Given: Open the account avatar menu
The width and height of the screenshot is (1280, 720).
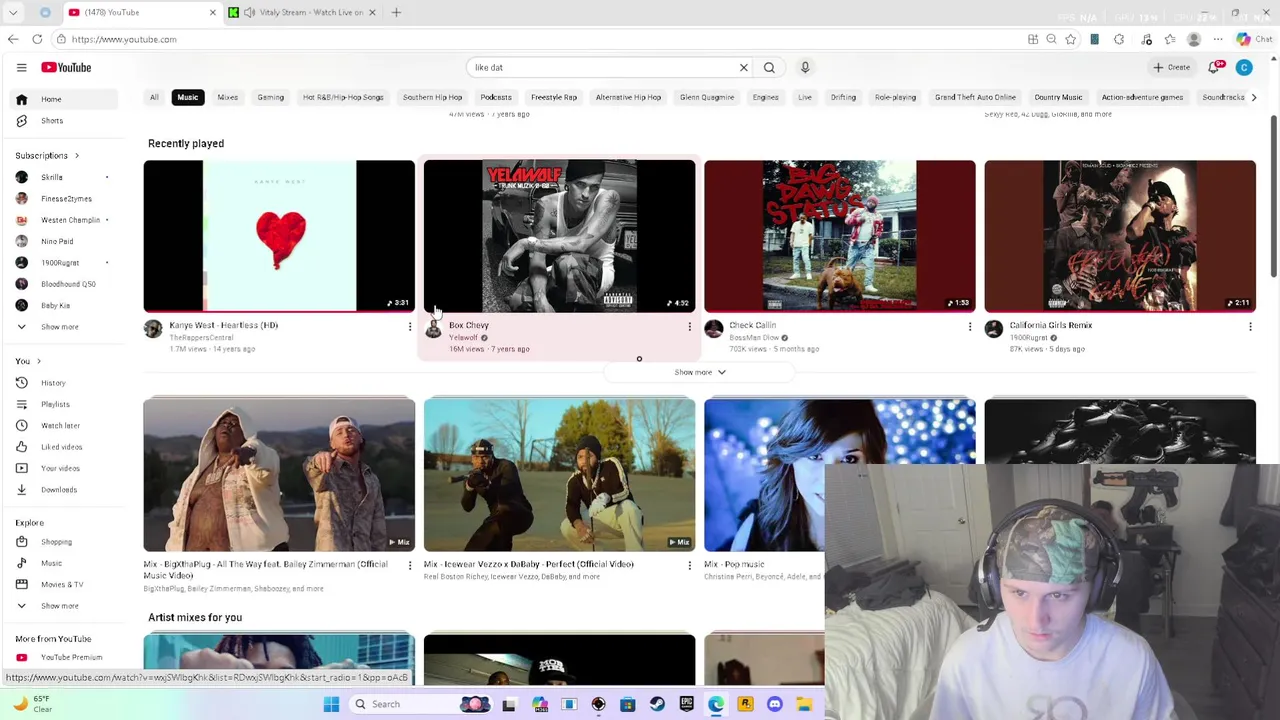Looking at the screenshot, I should tap(1244, 67).
